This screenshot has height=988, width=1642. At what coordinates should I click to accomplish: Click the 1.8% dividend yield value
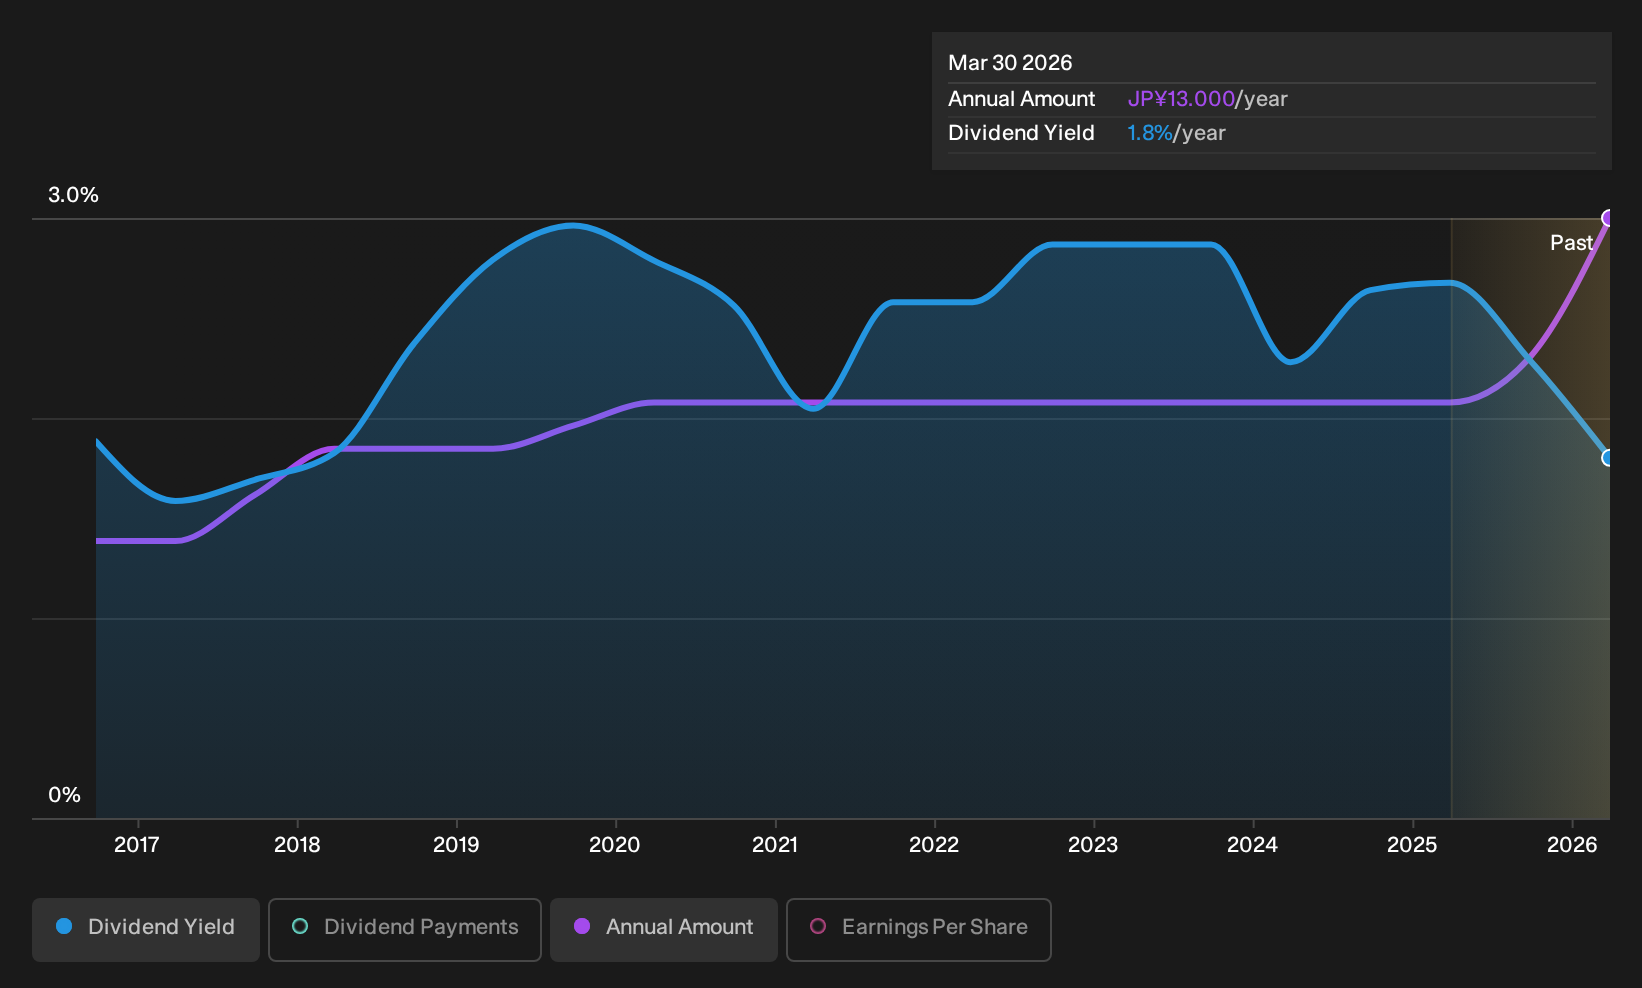tap(1149, 133)
